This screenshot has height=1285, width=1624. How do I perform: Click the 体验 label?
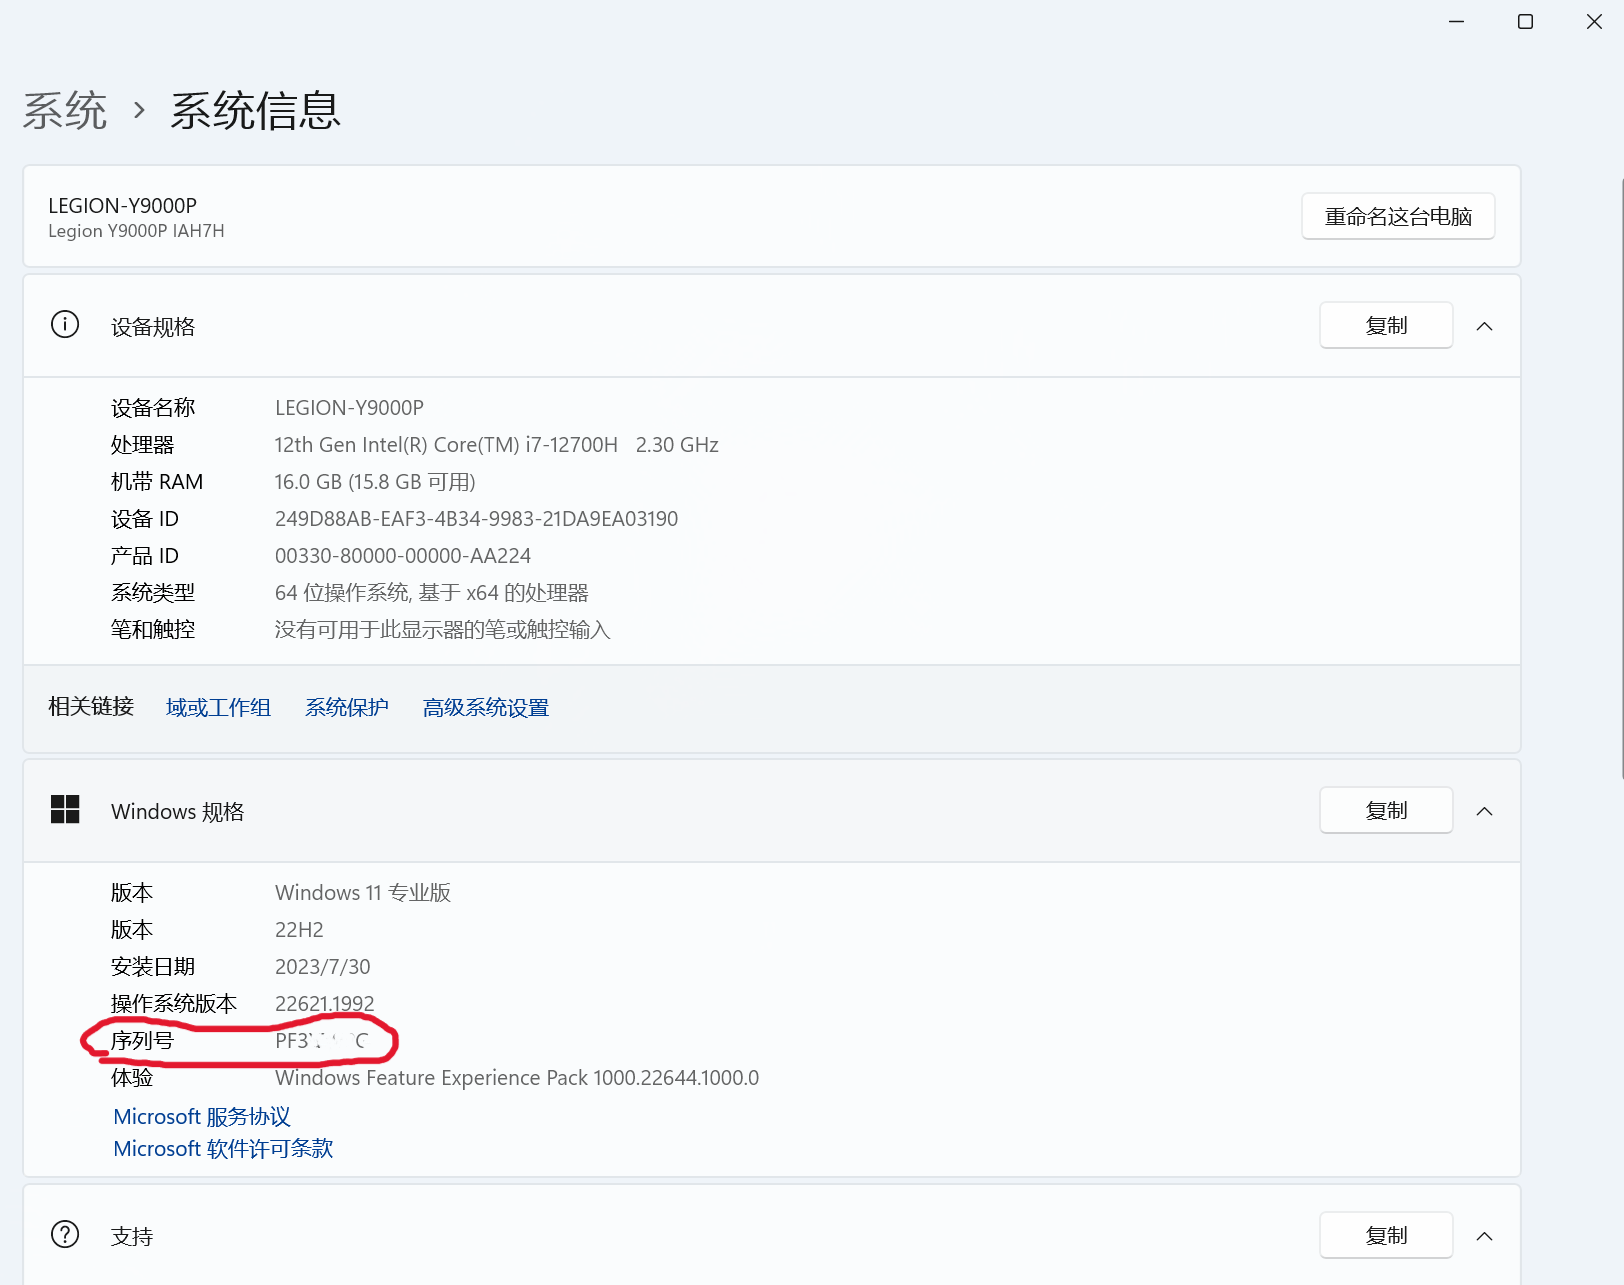(x=132, y=1078)
